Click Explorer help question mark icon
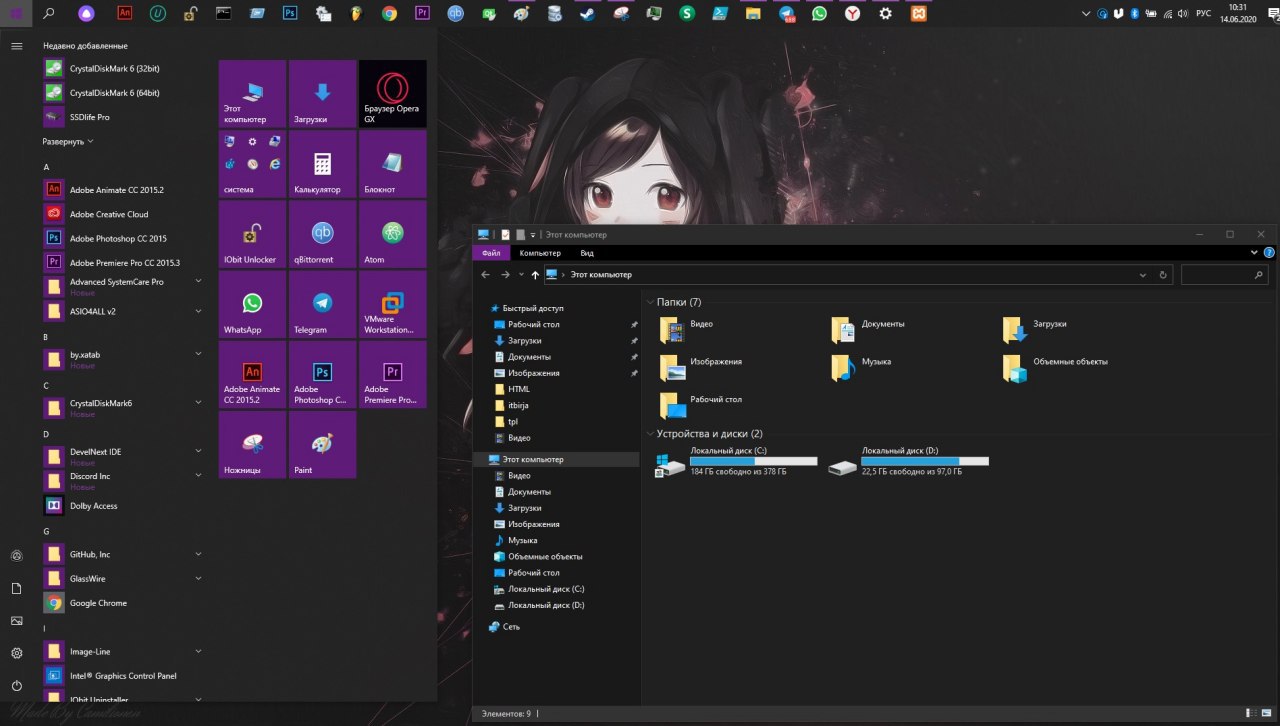 click(x=1269, y=253)
